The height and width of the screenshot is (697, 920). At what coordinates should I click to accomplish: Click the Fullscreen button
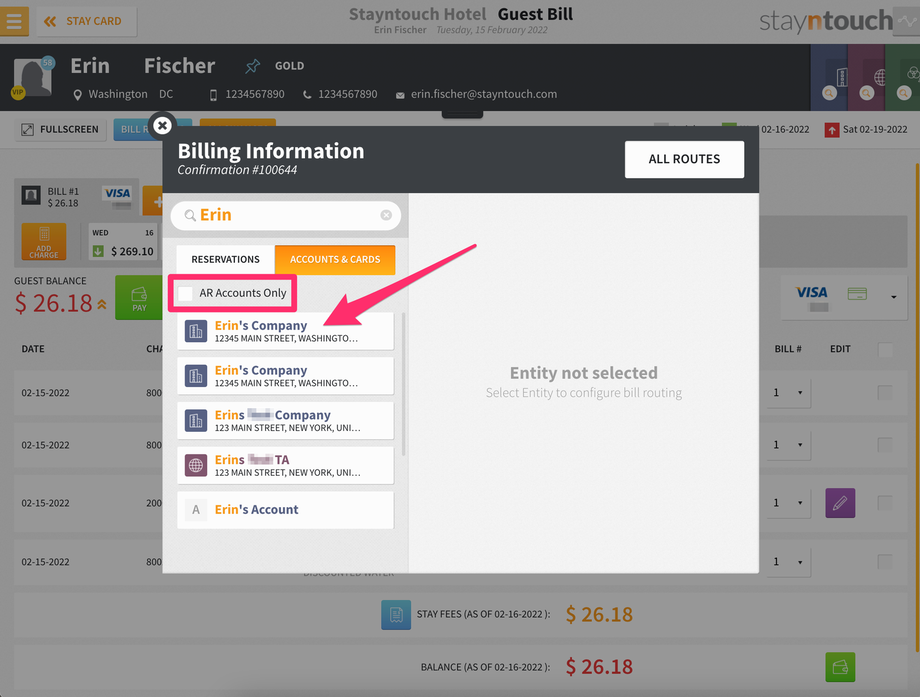point(60,130)
